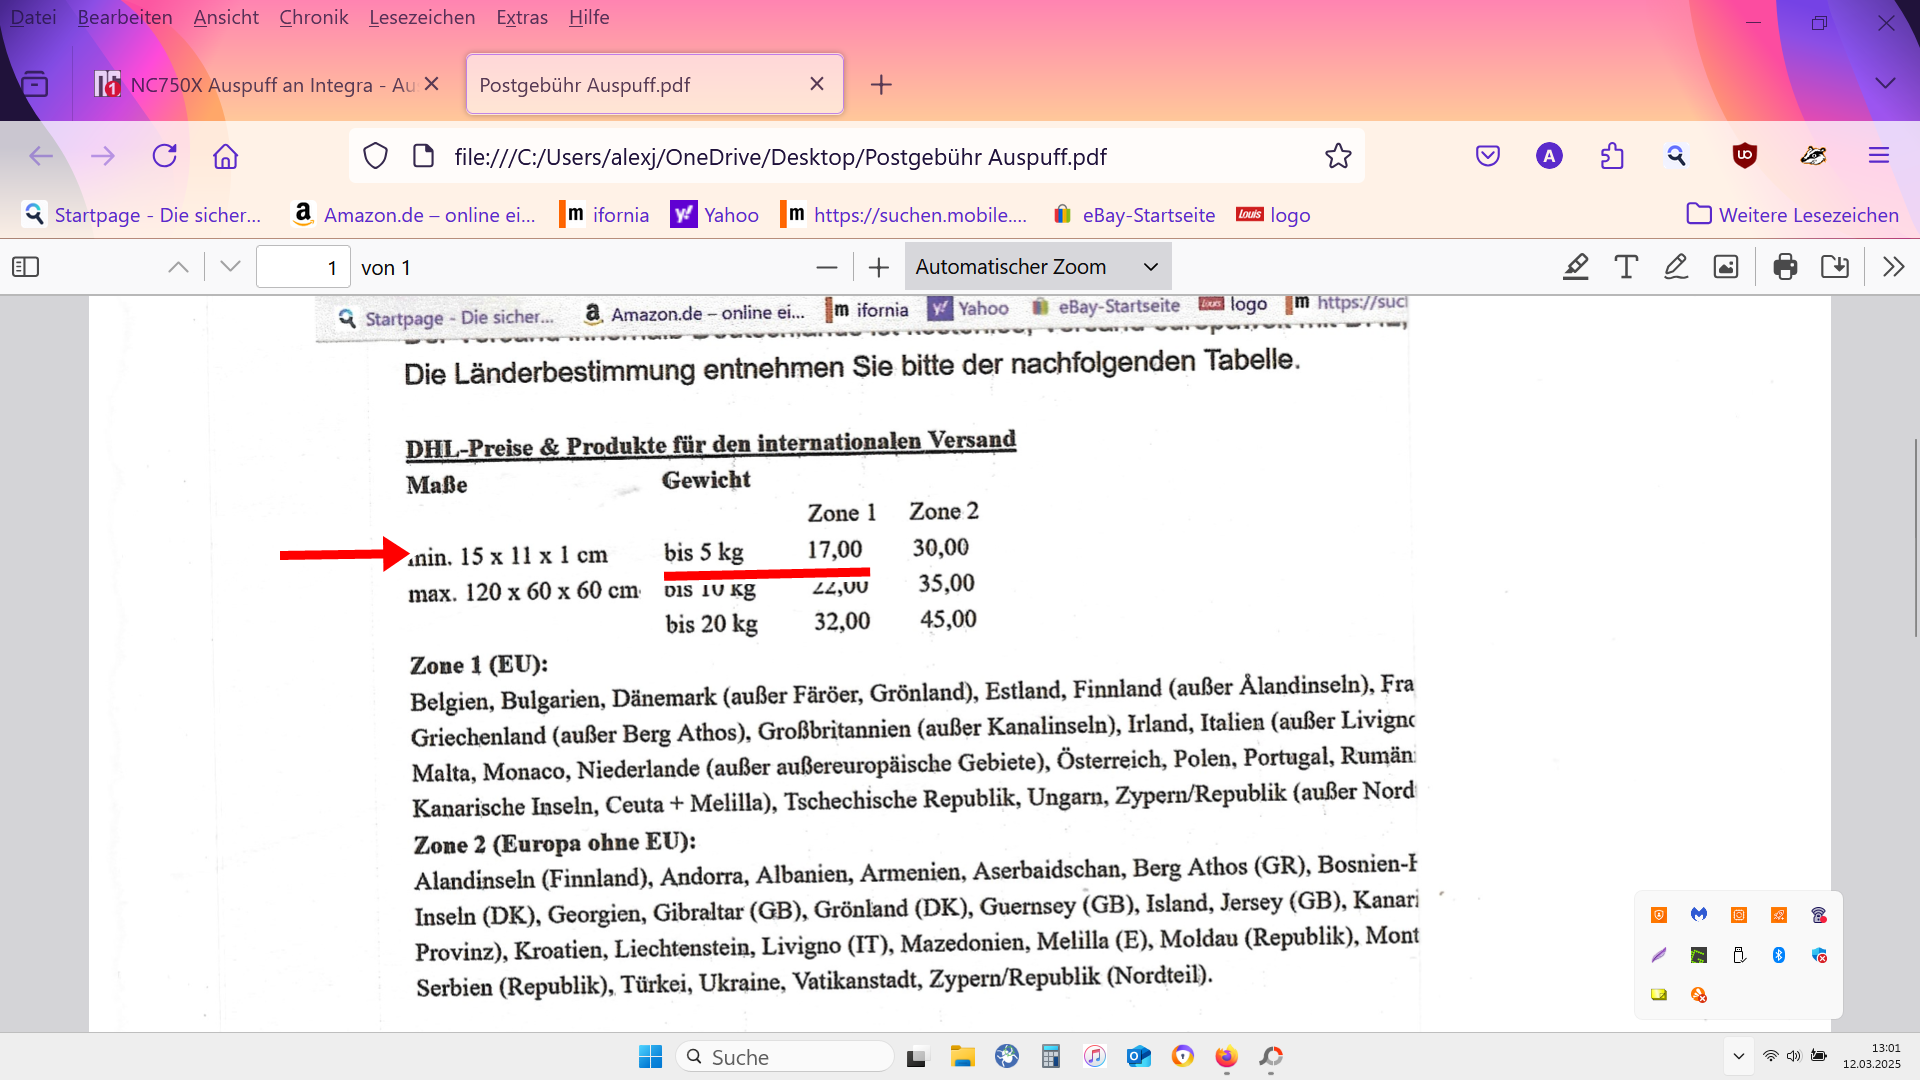Save the PDF via download icon
Screen dimensions: 1920x1080
(x=1835, y=267)
